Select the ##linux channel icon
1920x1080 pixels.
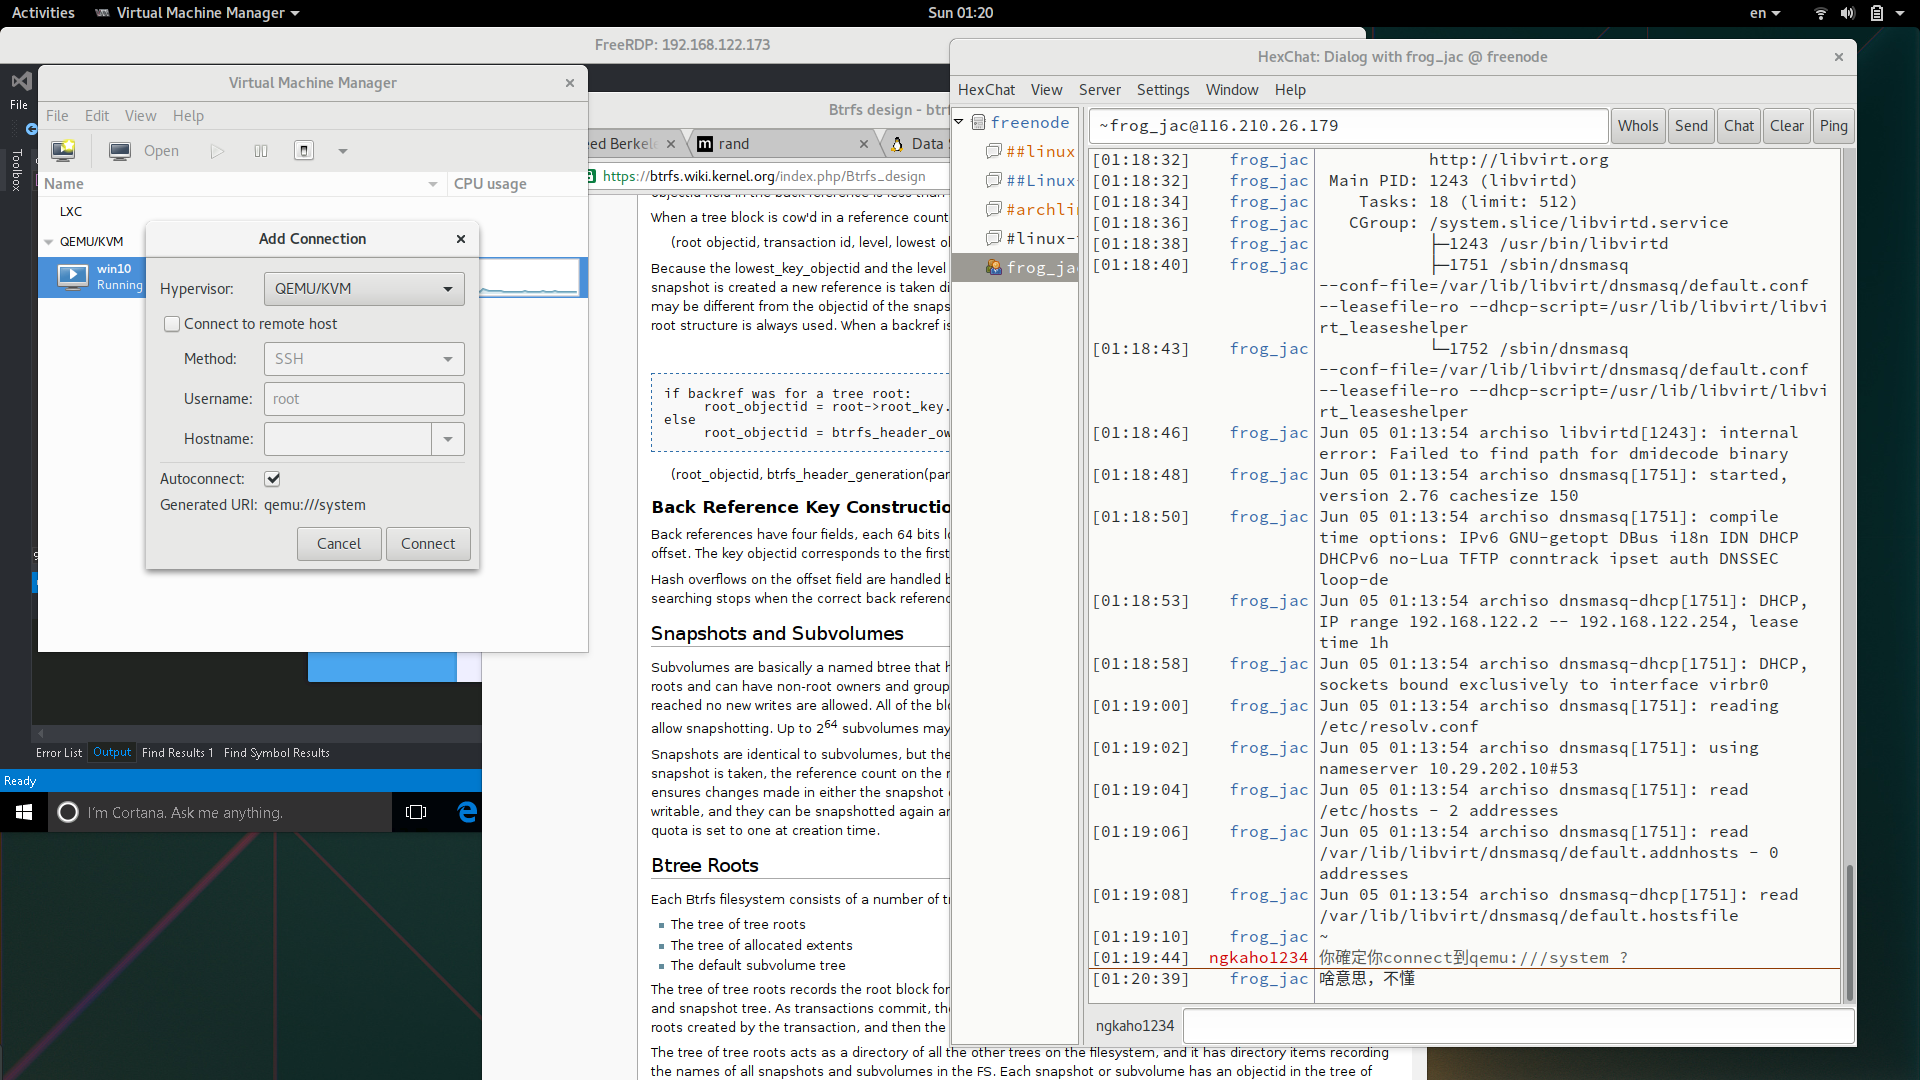pyautogui.click(x=993, y=152)
